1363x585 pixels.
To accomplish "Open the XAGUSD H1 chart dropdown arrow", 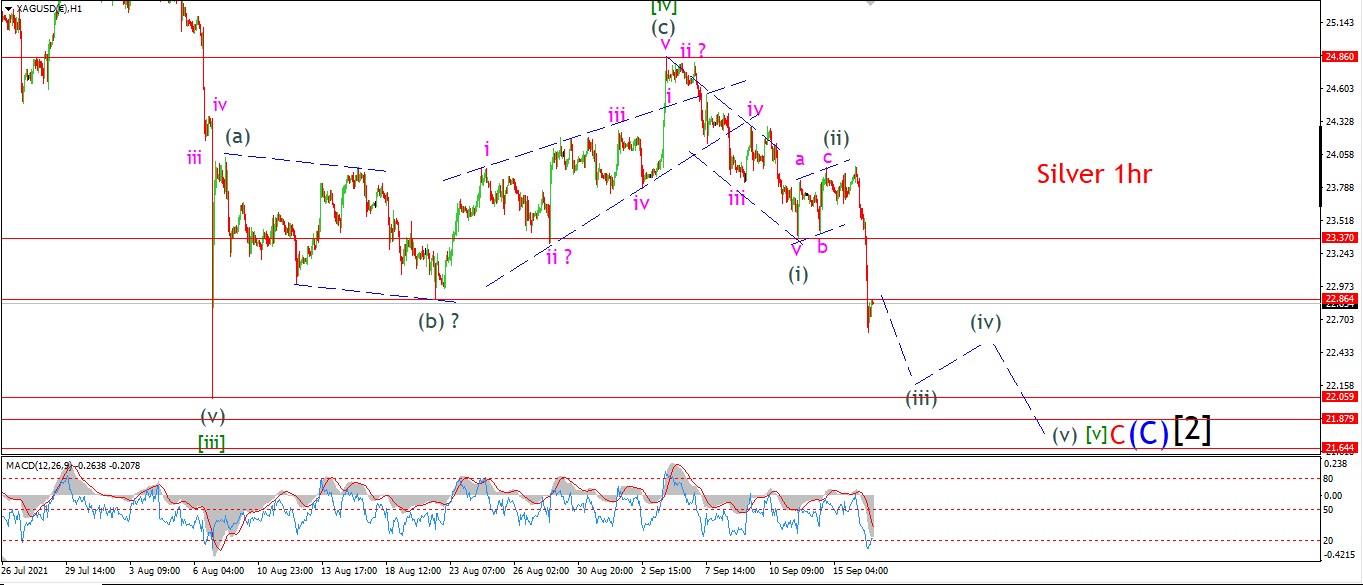I will [x=9, y=8].
